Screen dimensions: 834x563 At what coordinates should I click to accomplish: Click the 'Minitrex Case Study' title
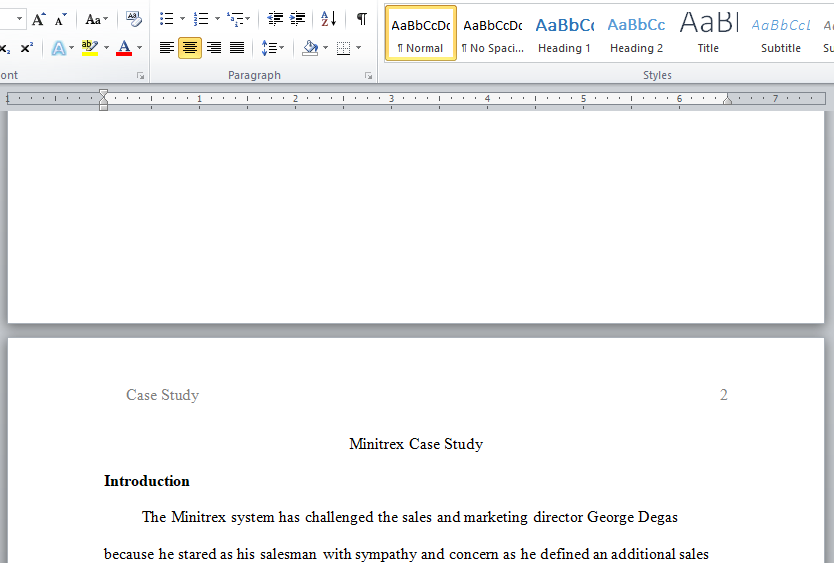point(416,444)
